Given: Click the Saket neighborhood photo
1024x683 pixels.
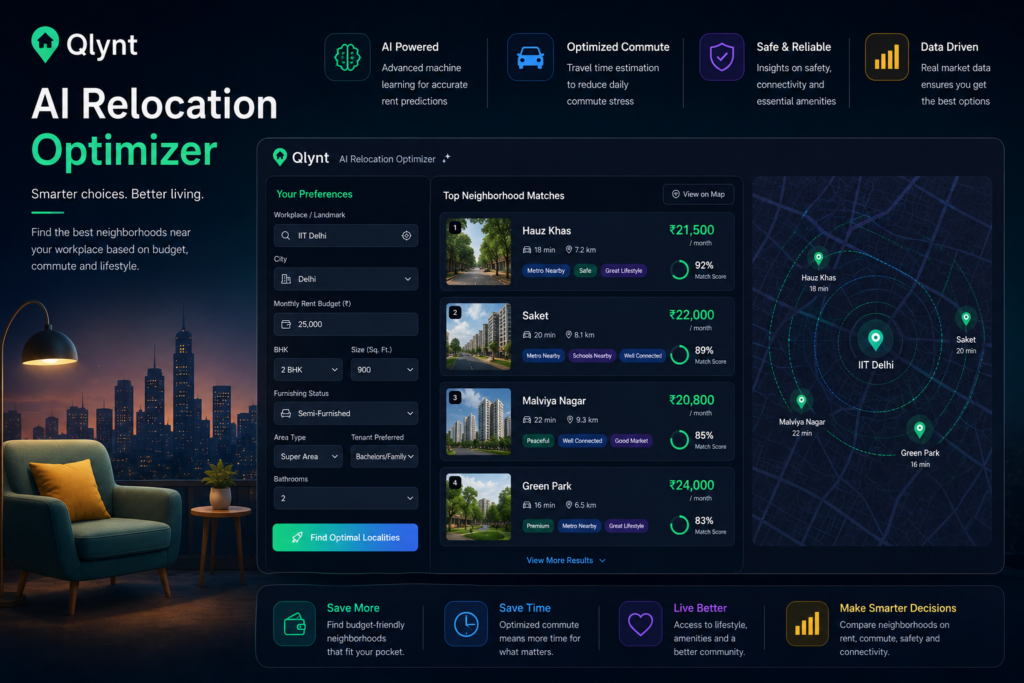Looking at the screenshot, I should coord(479,336).
